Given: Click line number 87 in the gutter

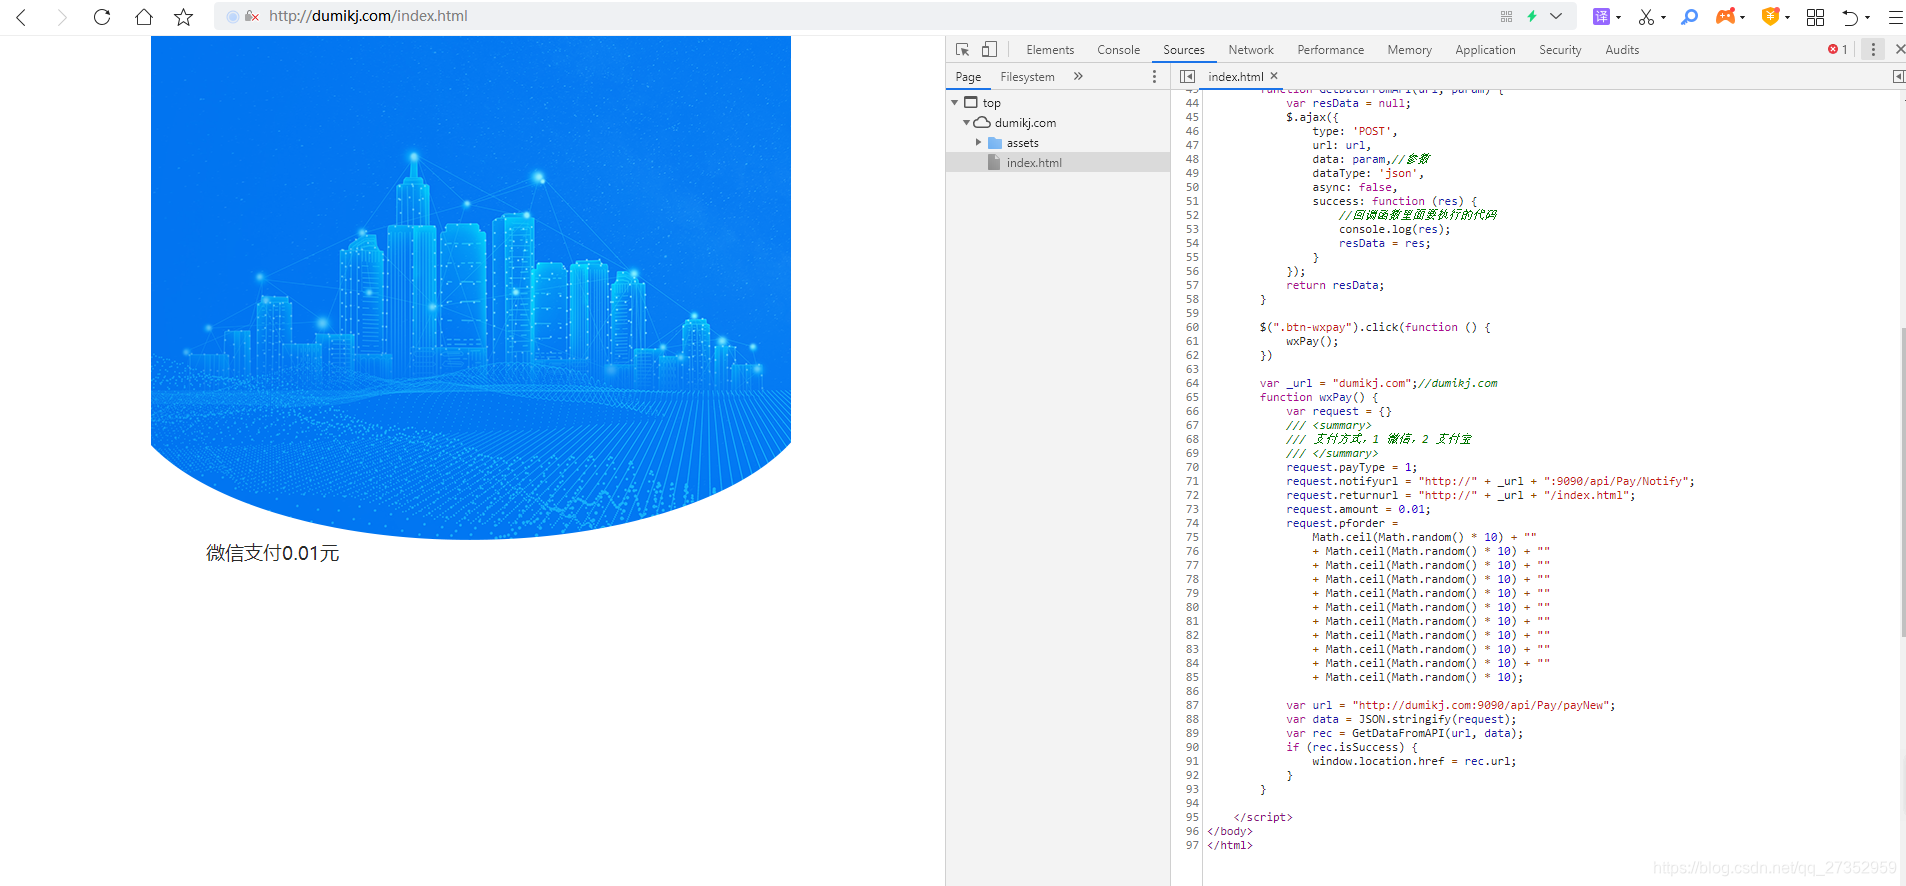Looking at the screenshot, I should (x=1192, y=705).
